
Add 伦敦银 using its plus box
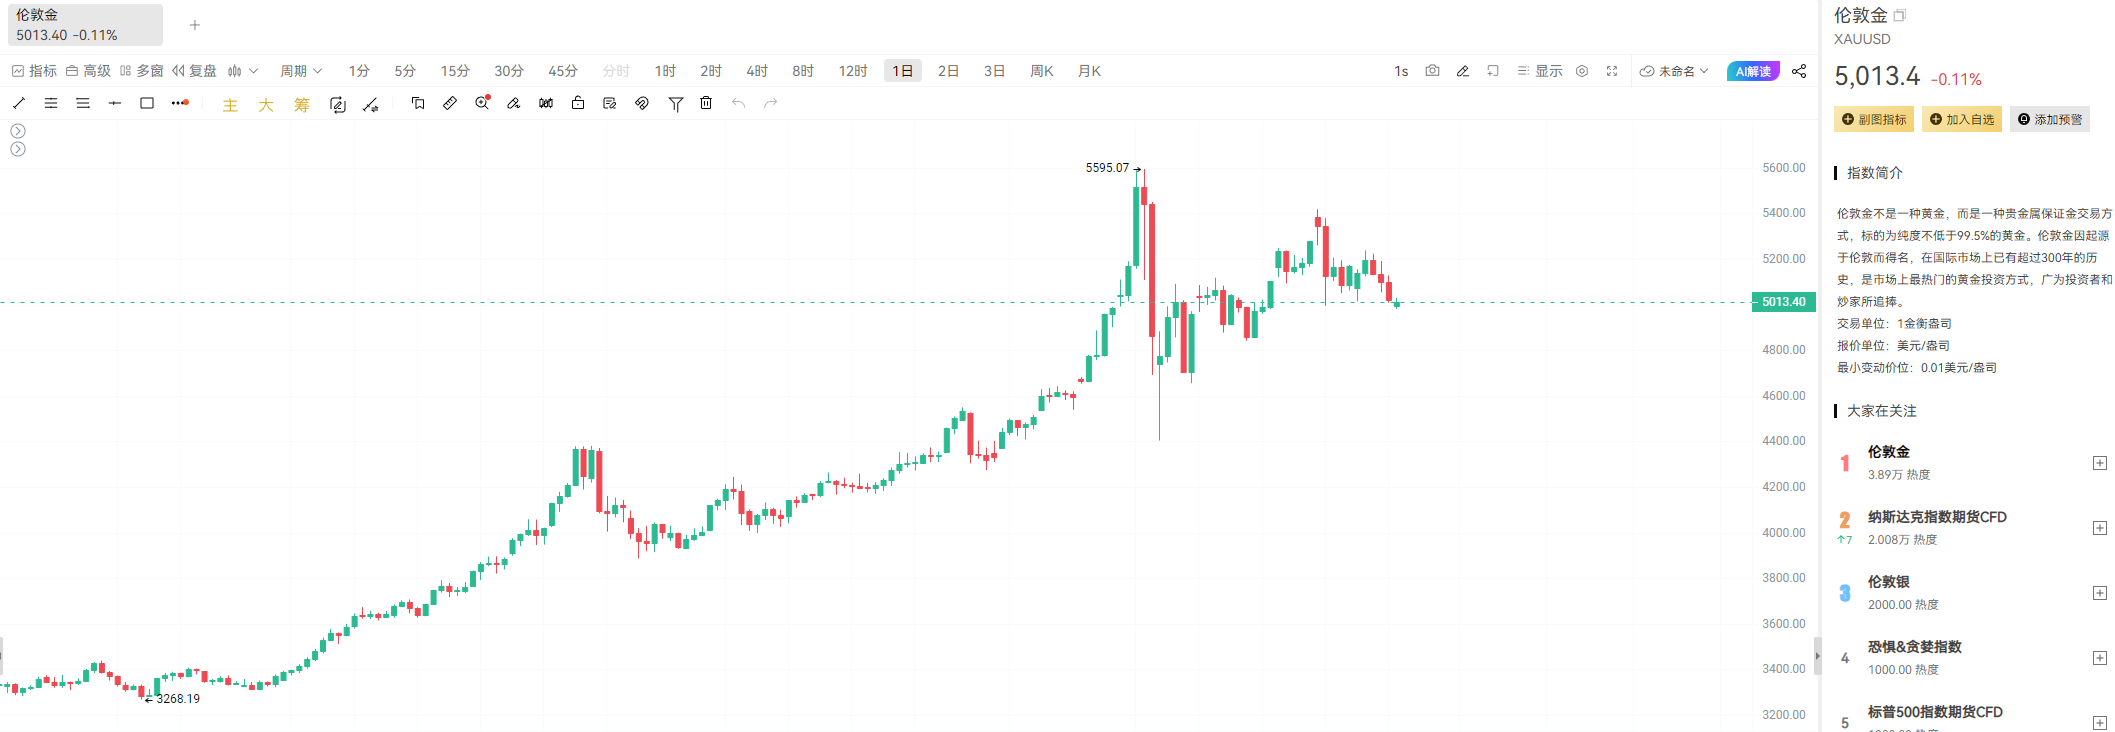coord(2100,593)
